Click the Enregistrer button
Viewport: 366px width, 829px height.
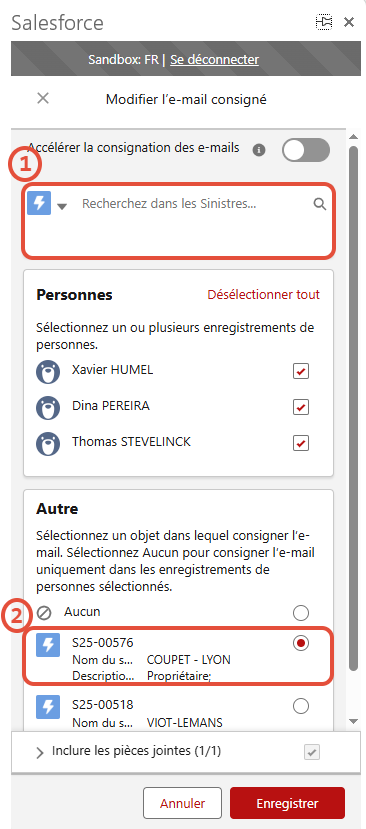click(287, 803)
